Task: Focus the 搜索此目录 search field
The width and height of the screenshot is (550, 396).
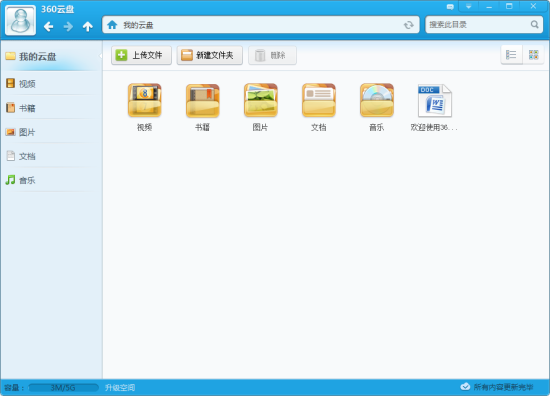Action: 484,25
